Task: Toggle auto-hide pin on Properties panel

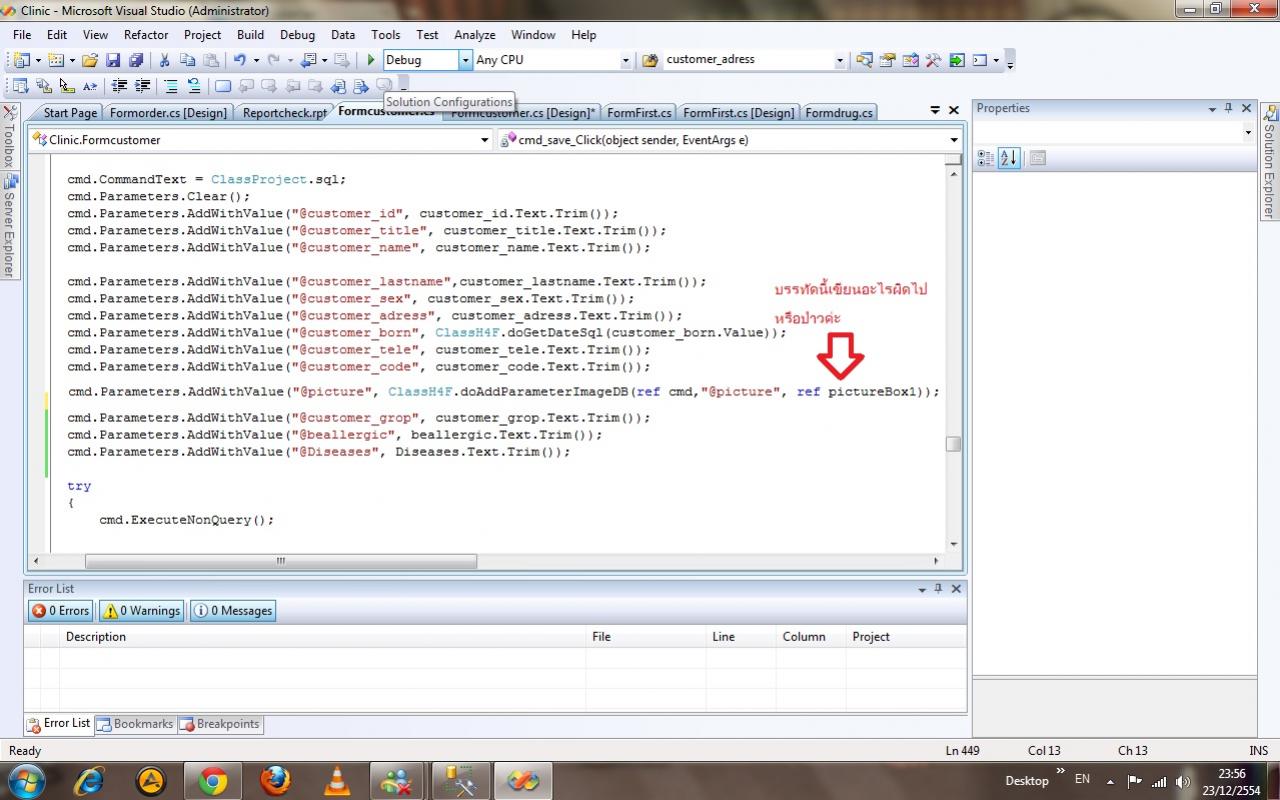Action: click(1229, 108)
